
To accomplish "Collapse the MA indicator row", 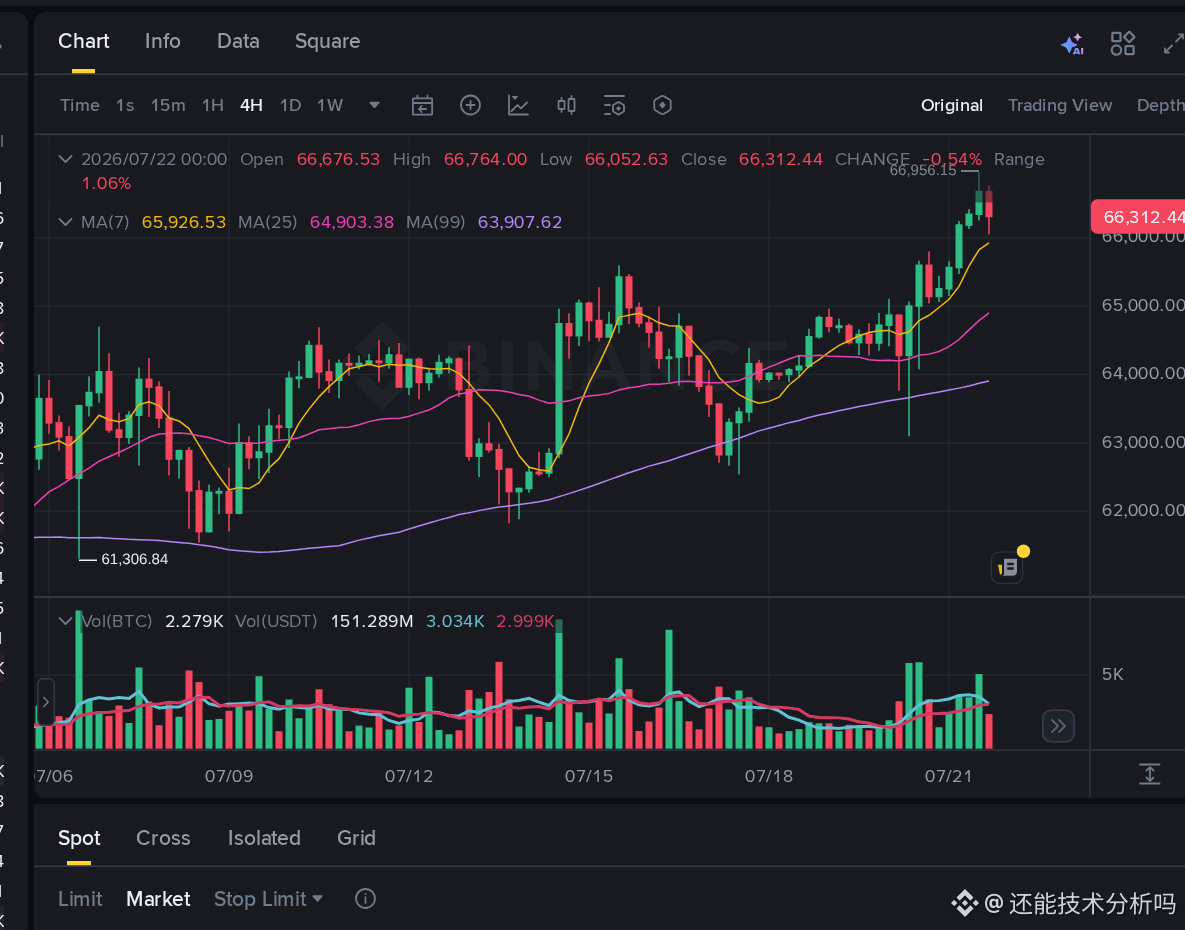I will [x=66, y=222].
